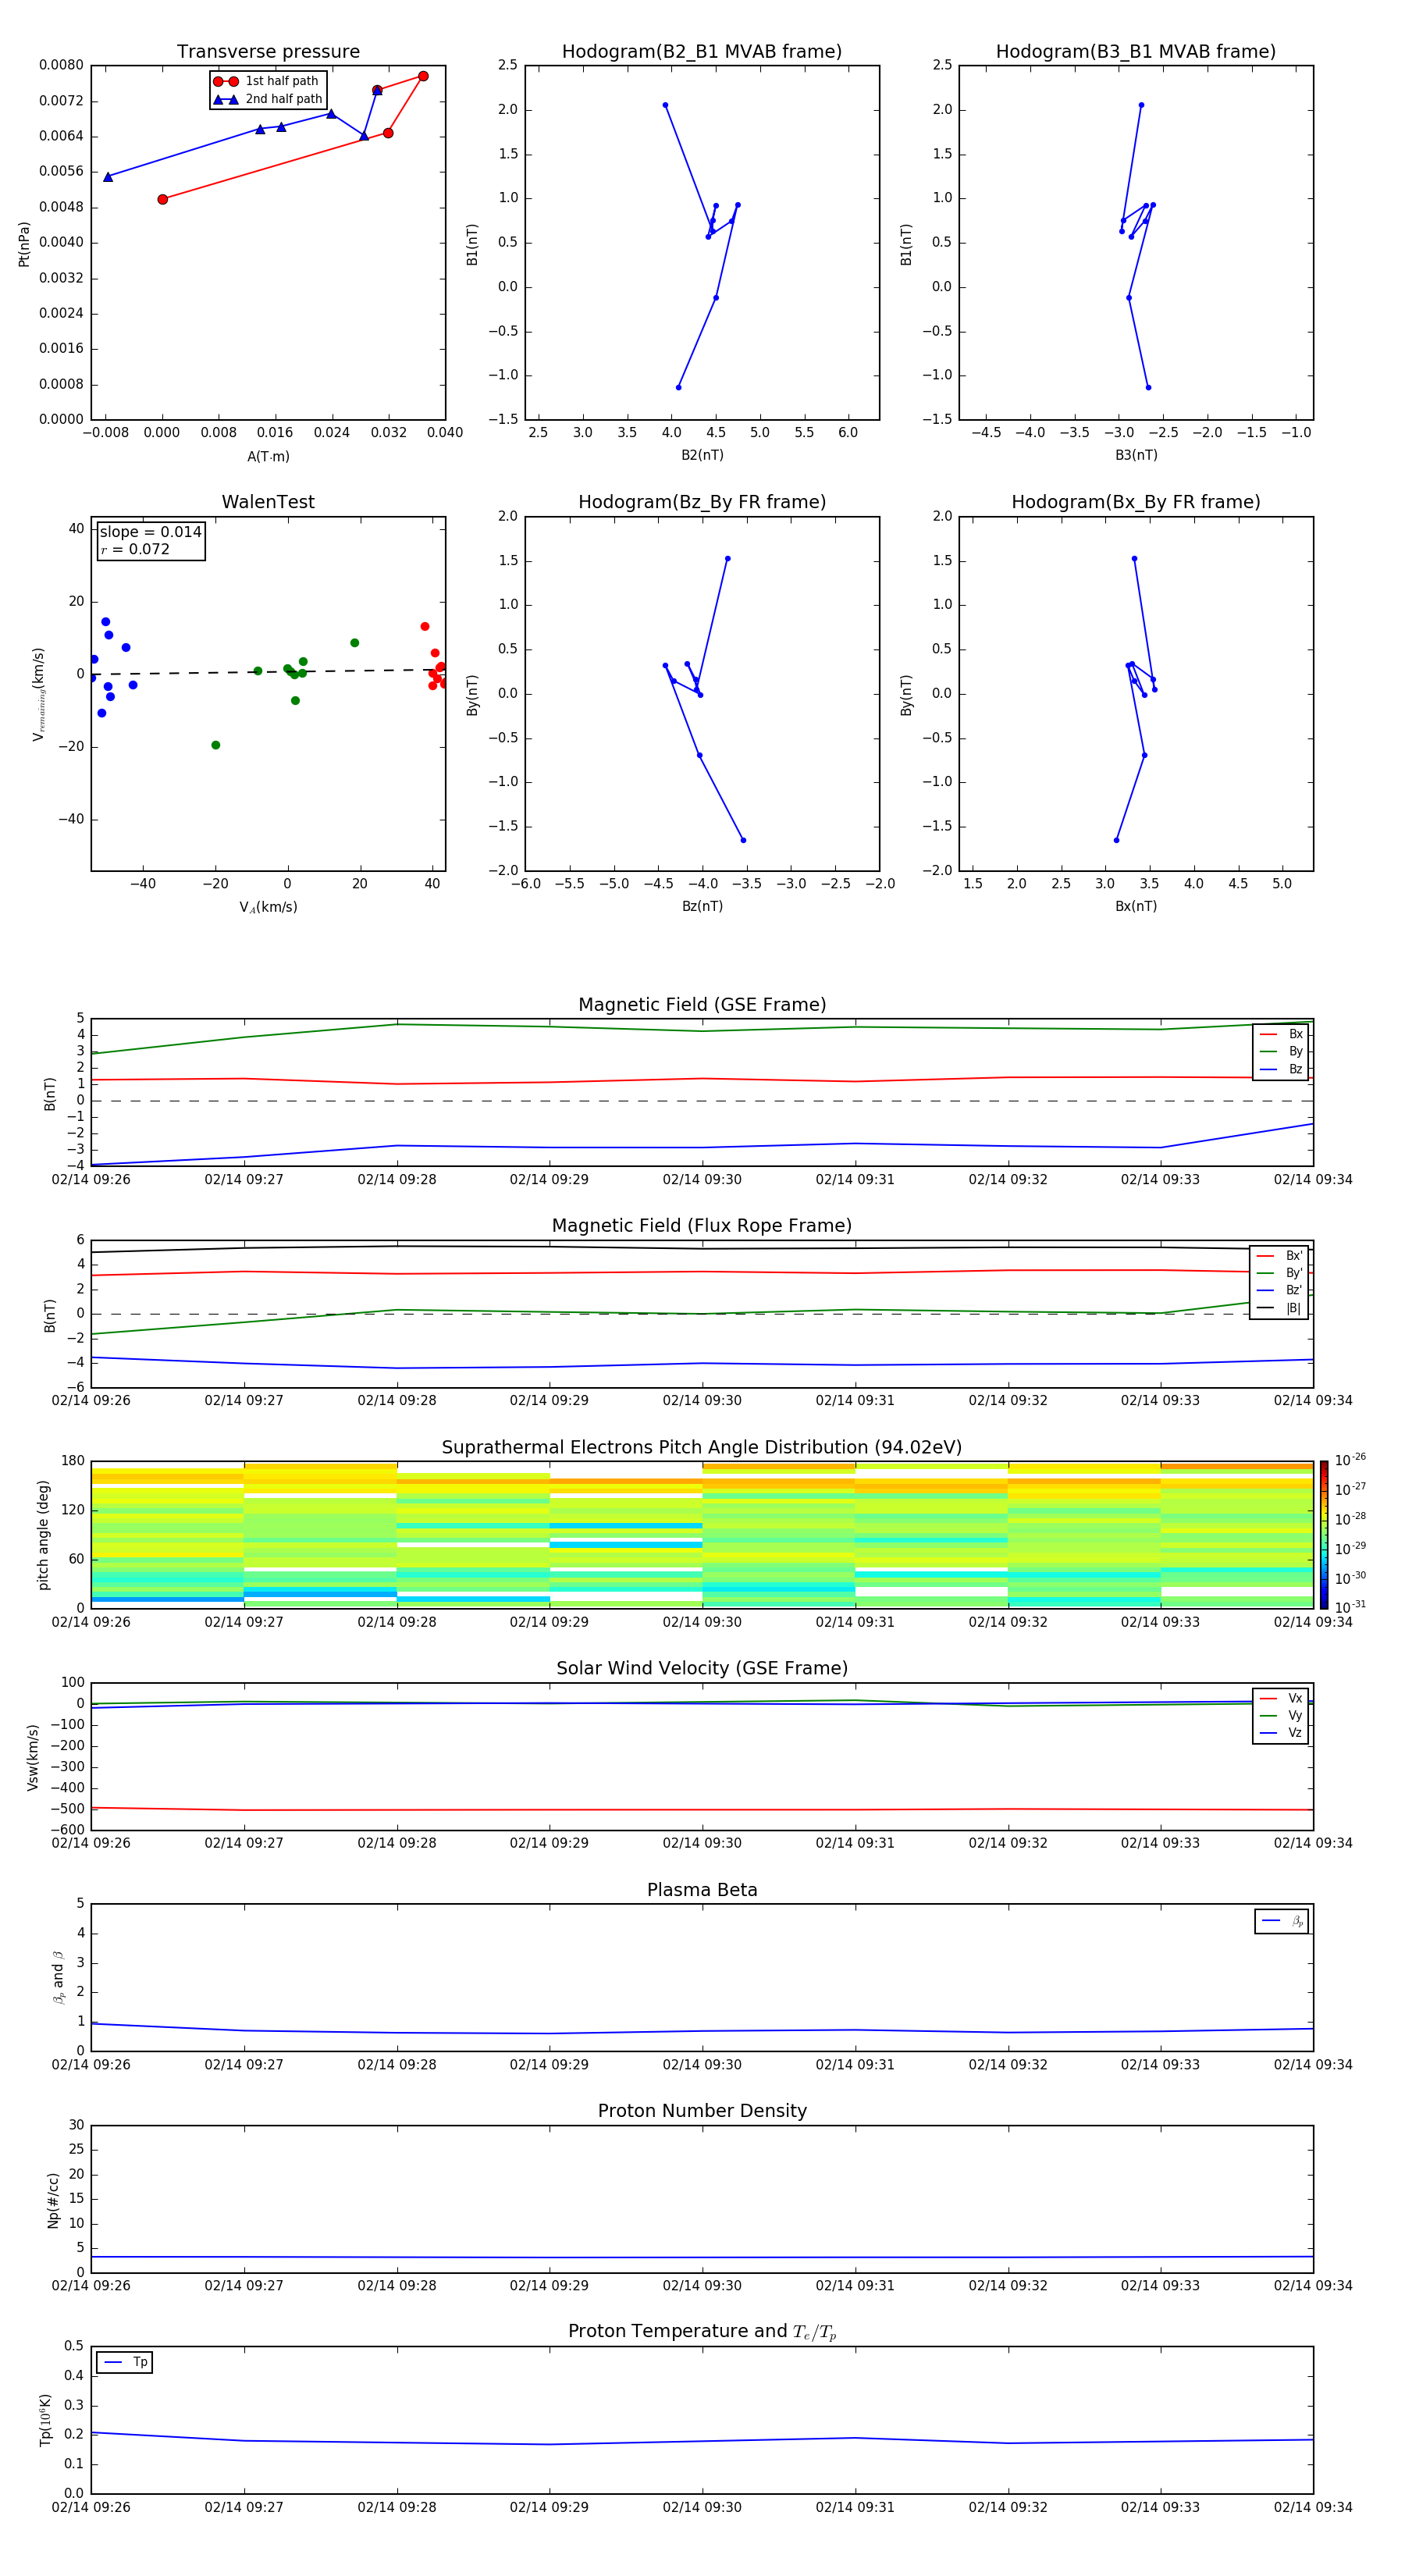
Task: Click the 'Magnetic Field (GSE Frame)' title
Action: click(x=702, y=1005)
